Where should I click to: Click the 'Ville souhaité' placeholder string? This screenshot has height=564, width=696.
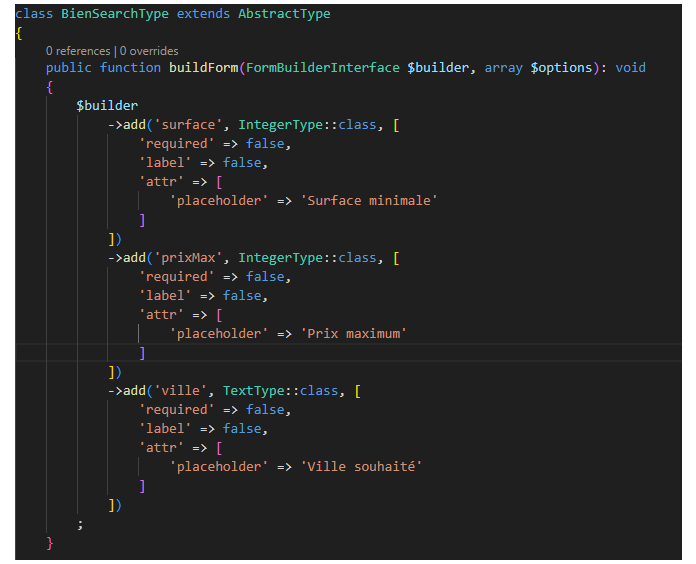pyautogui.click(x=361, y=466)
